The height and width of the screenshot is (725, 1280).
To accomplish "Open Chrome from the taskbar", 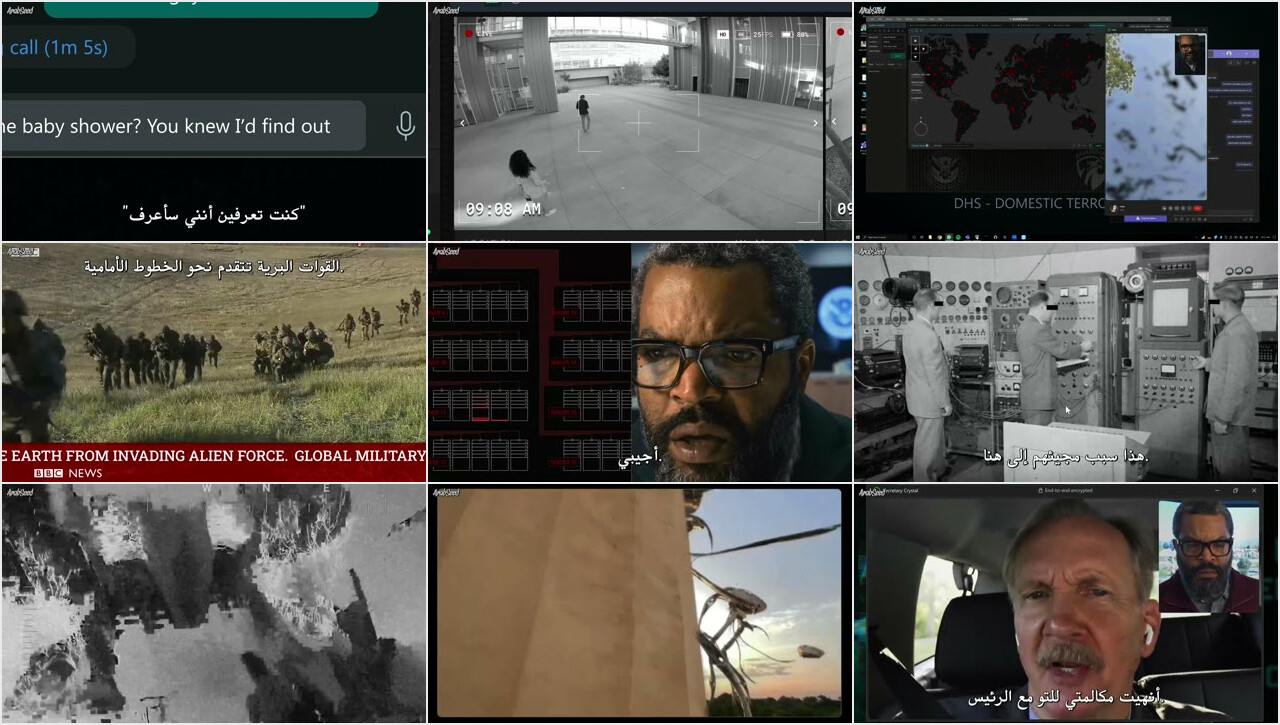I will coord(940,237).
